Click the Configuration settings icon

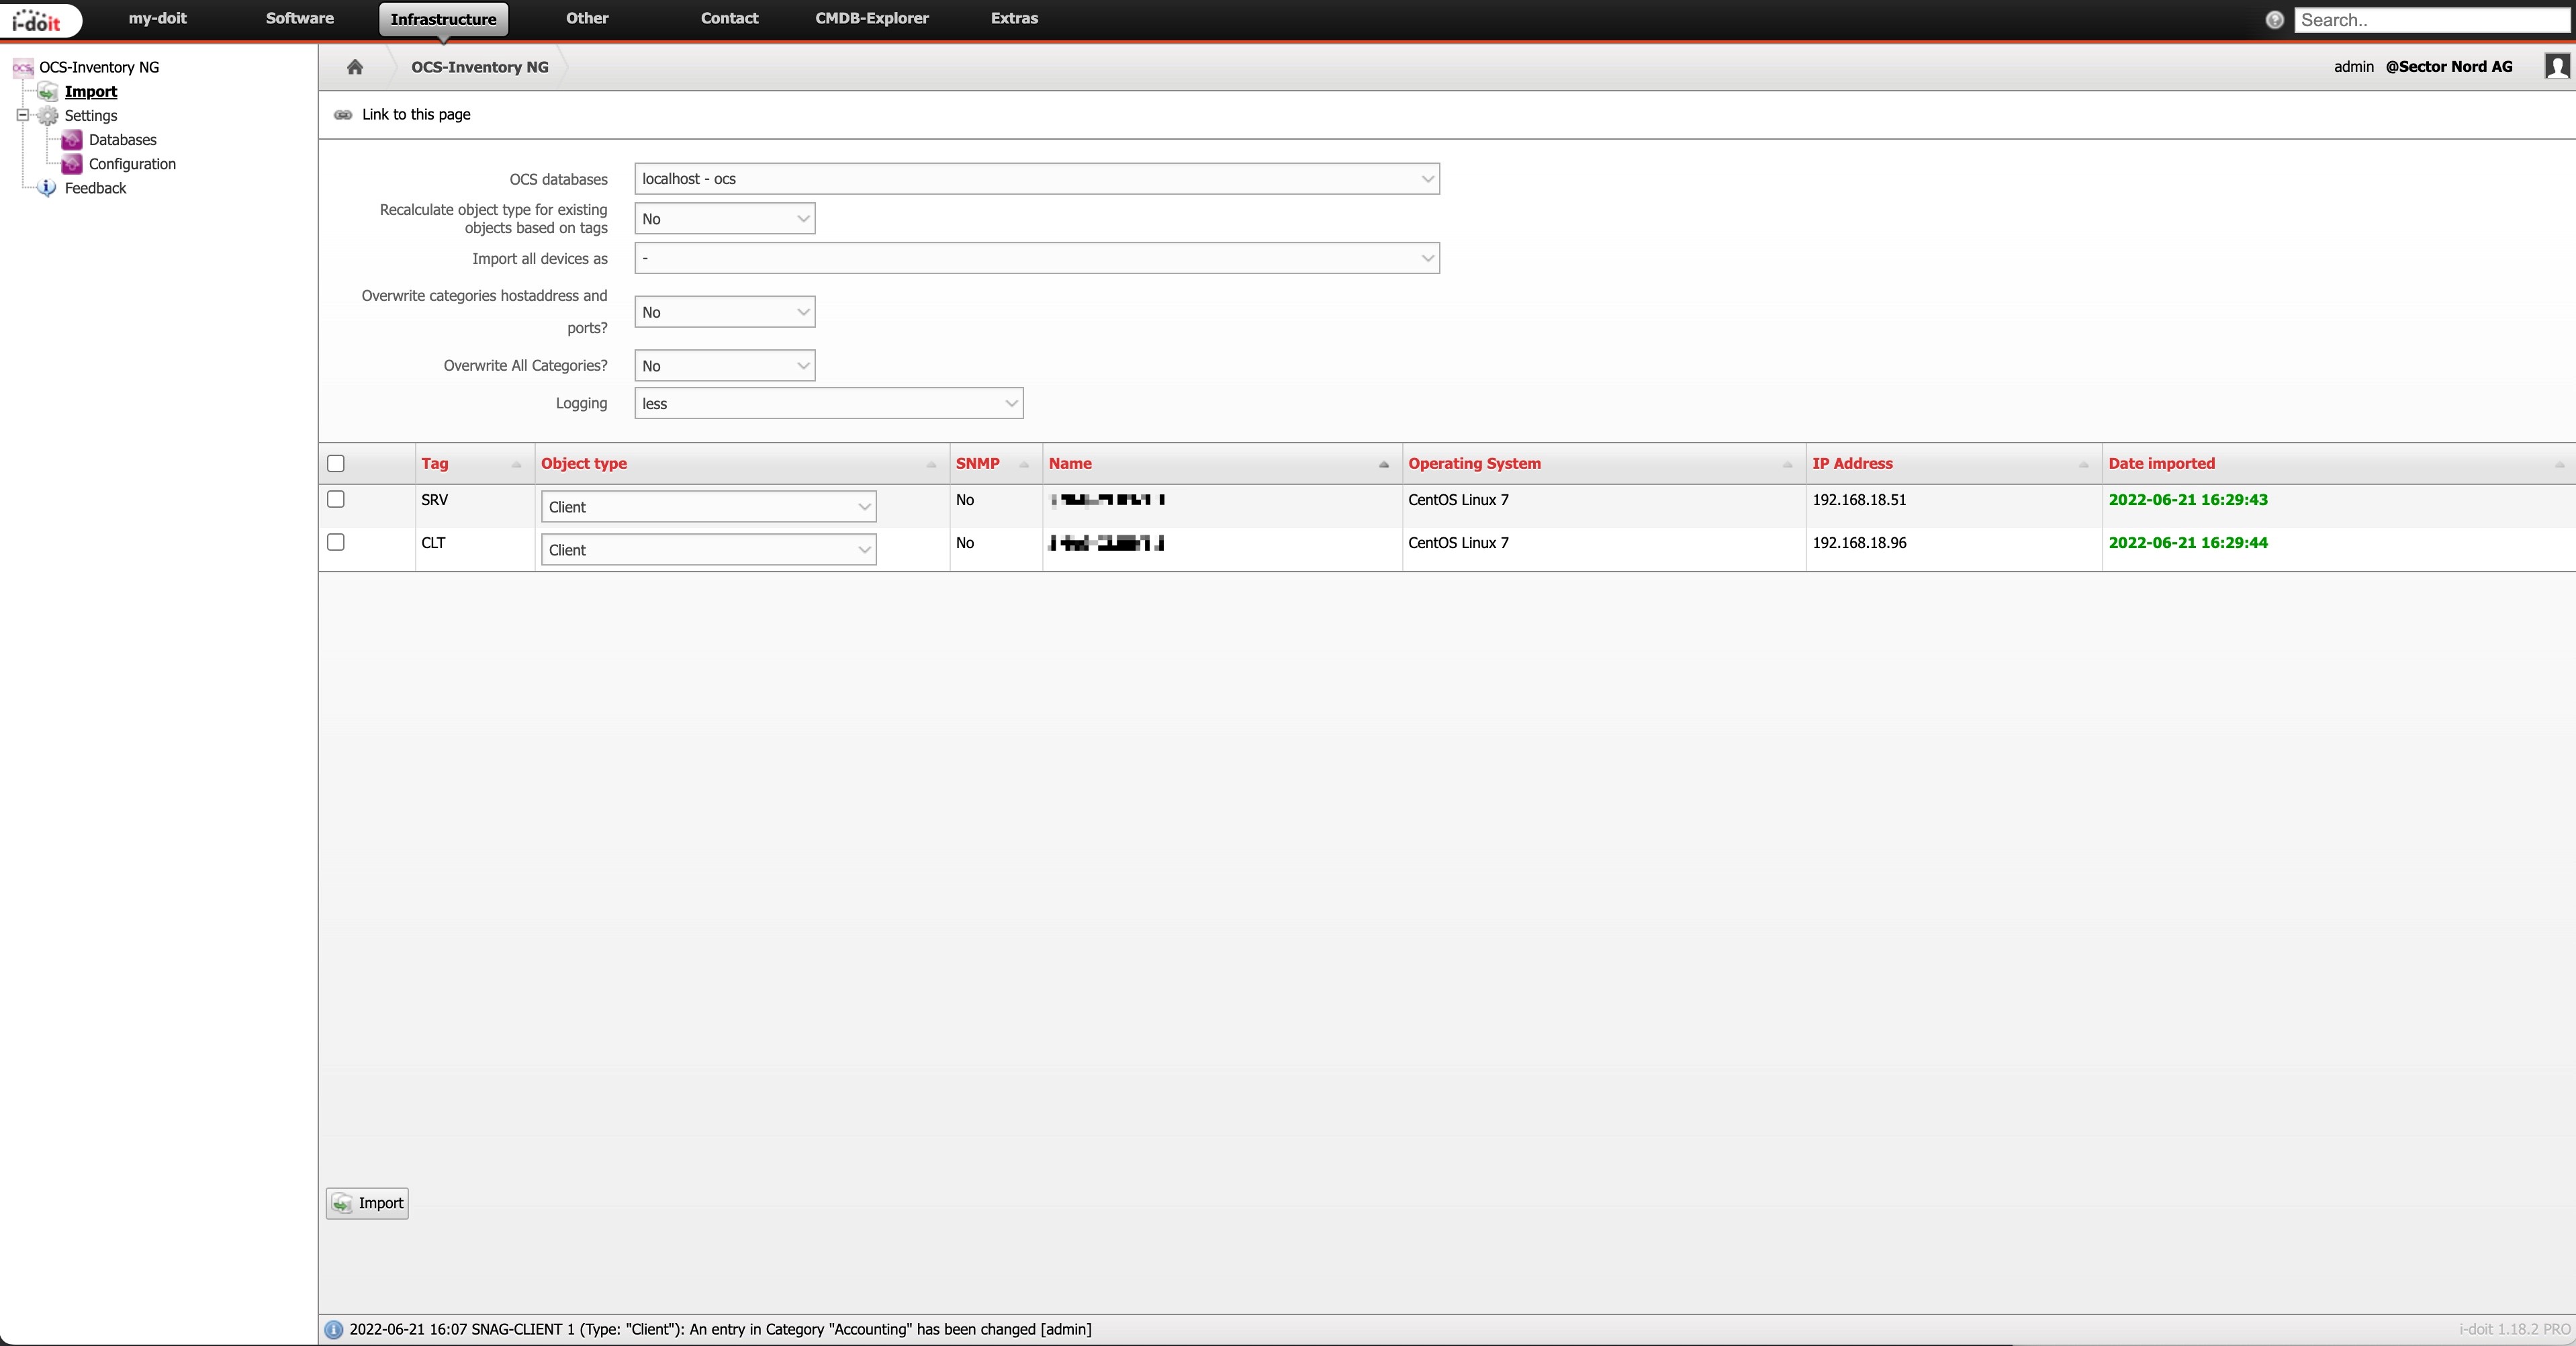[72, 164]
